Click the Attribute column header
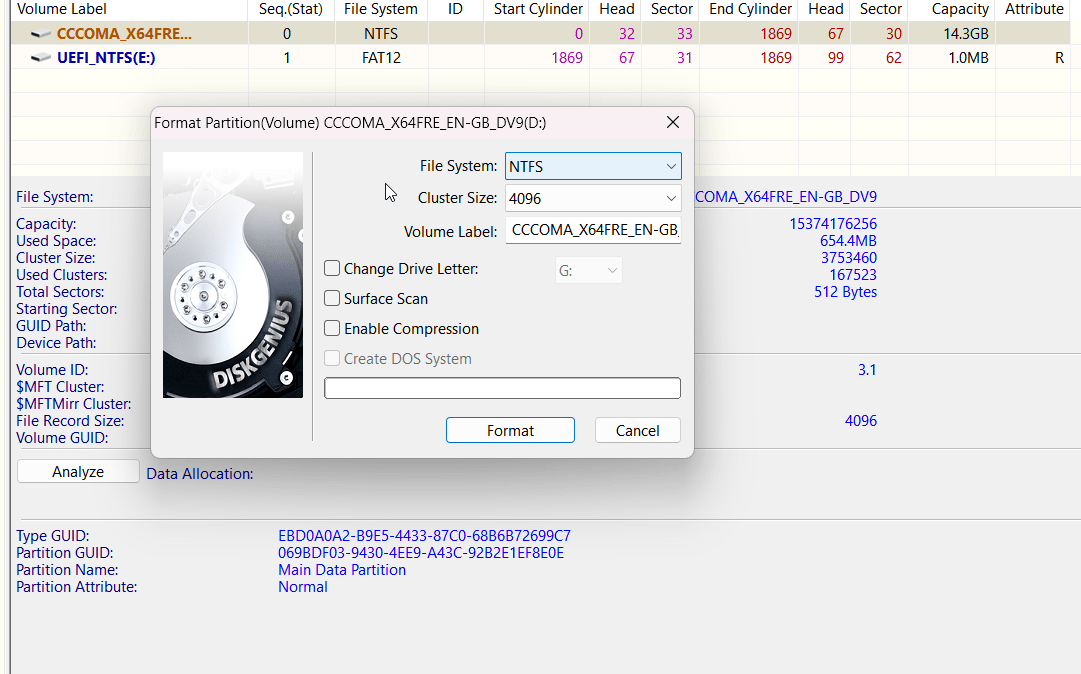Image resolution: width=1081 pixels, height=674 pixels. pos(1034,9)
